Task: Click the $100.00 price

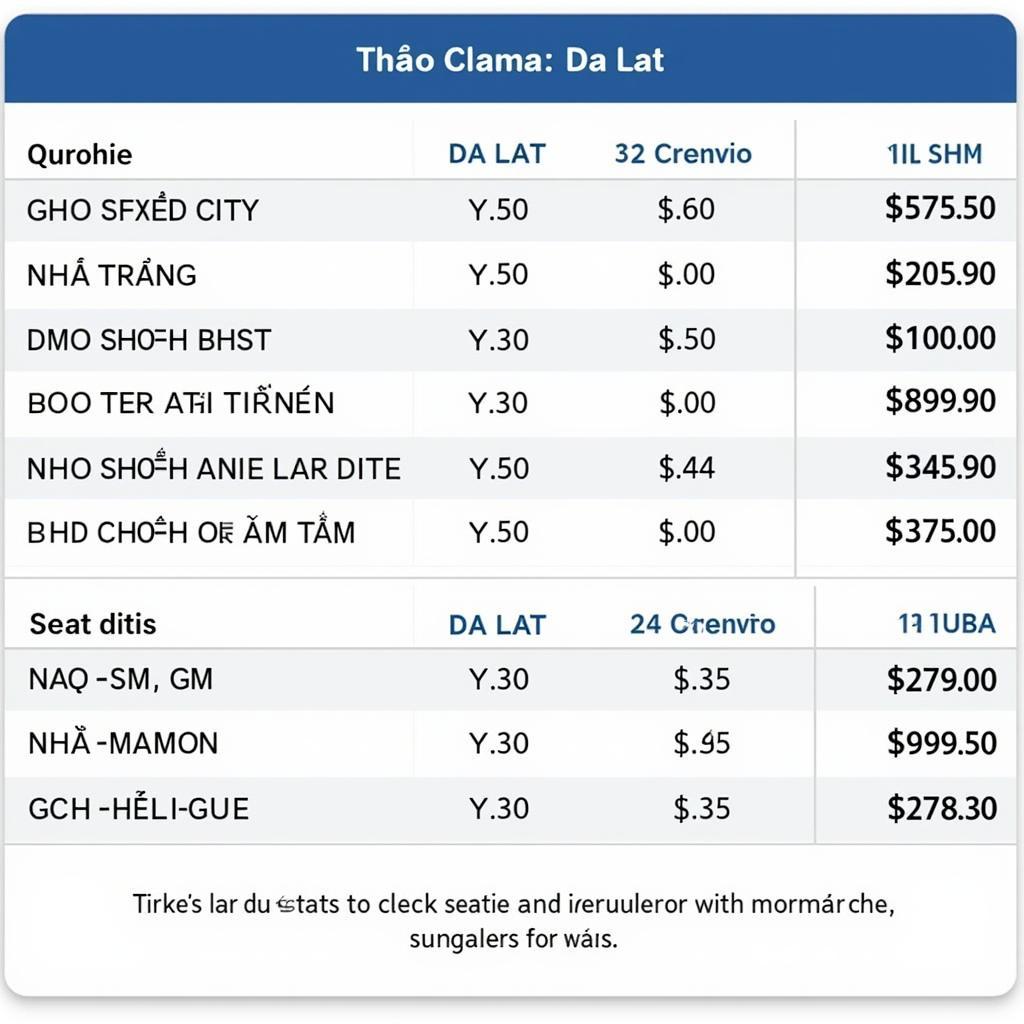Action: pos(940,338)
